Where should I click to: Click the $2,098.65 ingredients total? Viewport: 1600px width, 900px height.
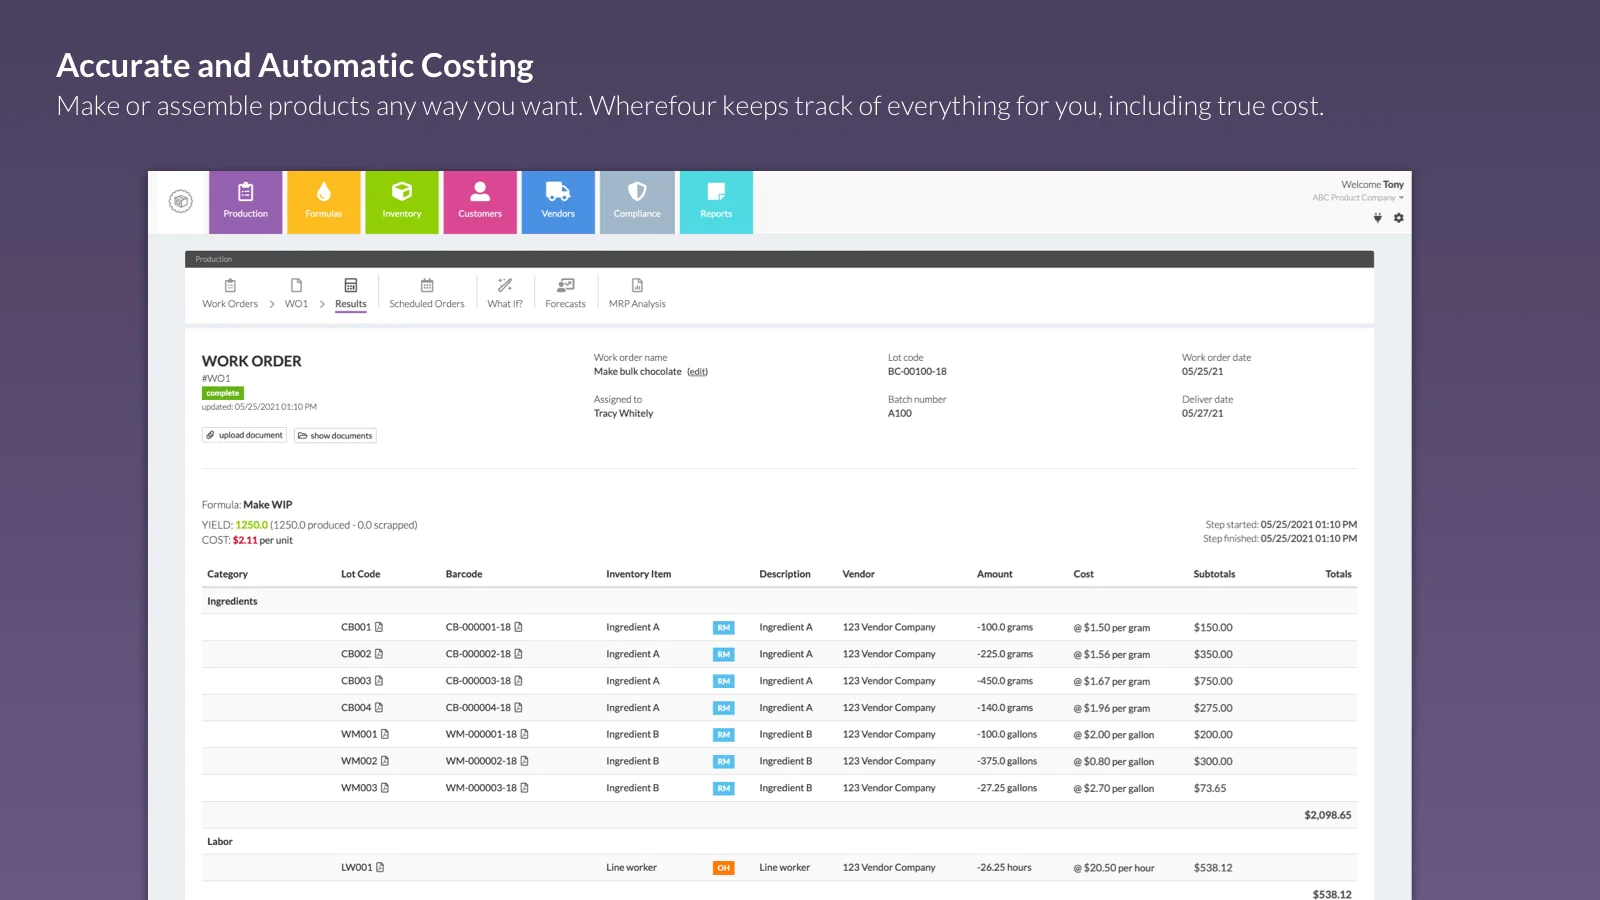tap(1327, 815)
